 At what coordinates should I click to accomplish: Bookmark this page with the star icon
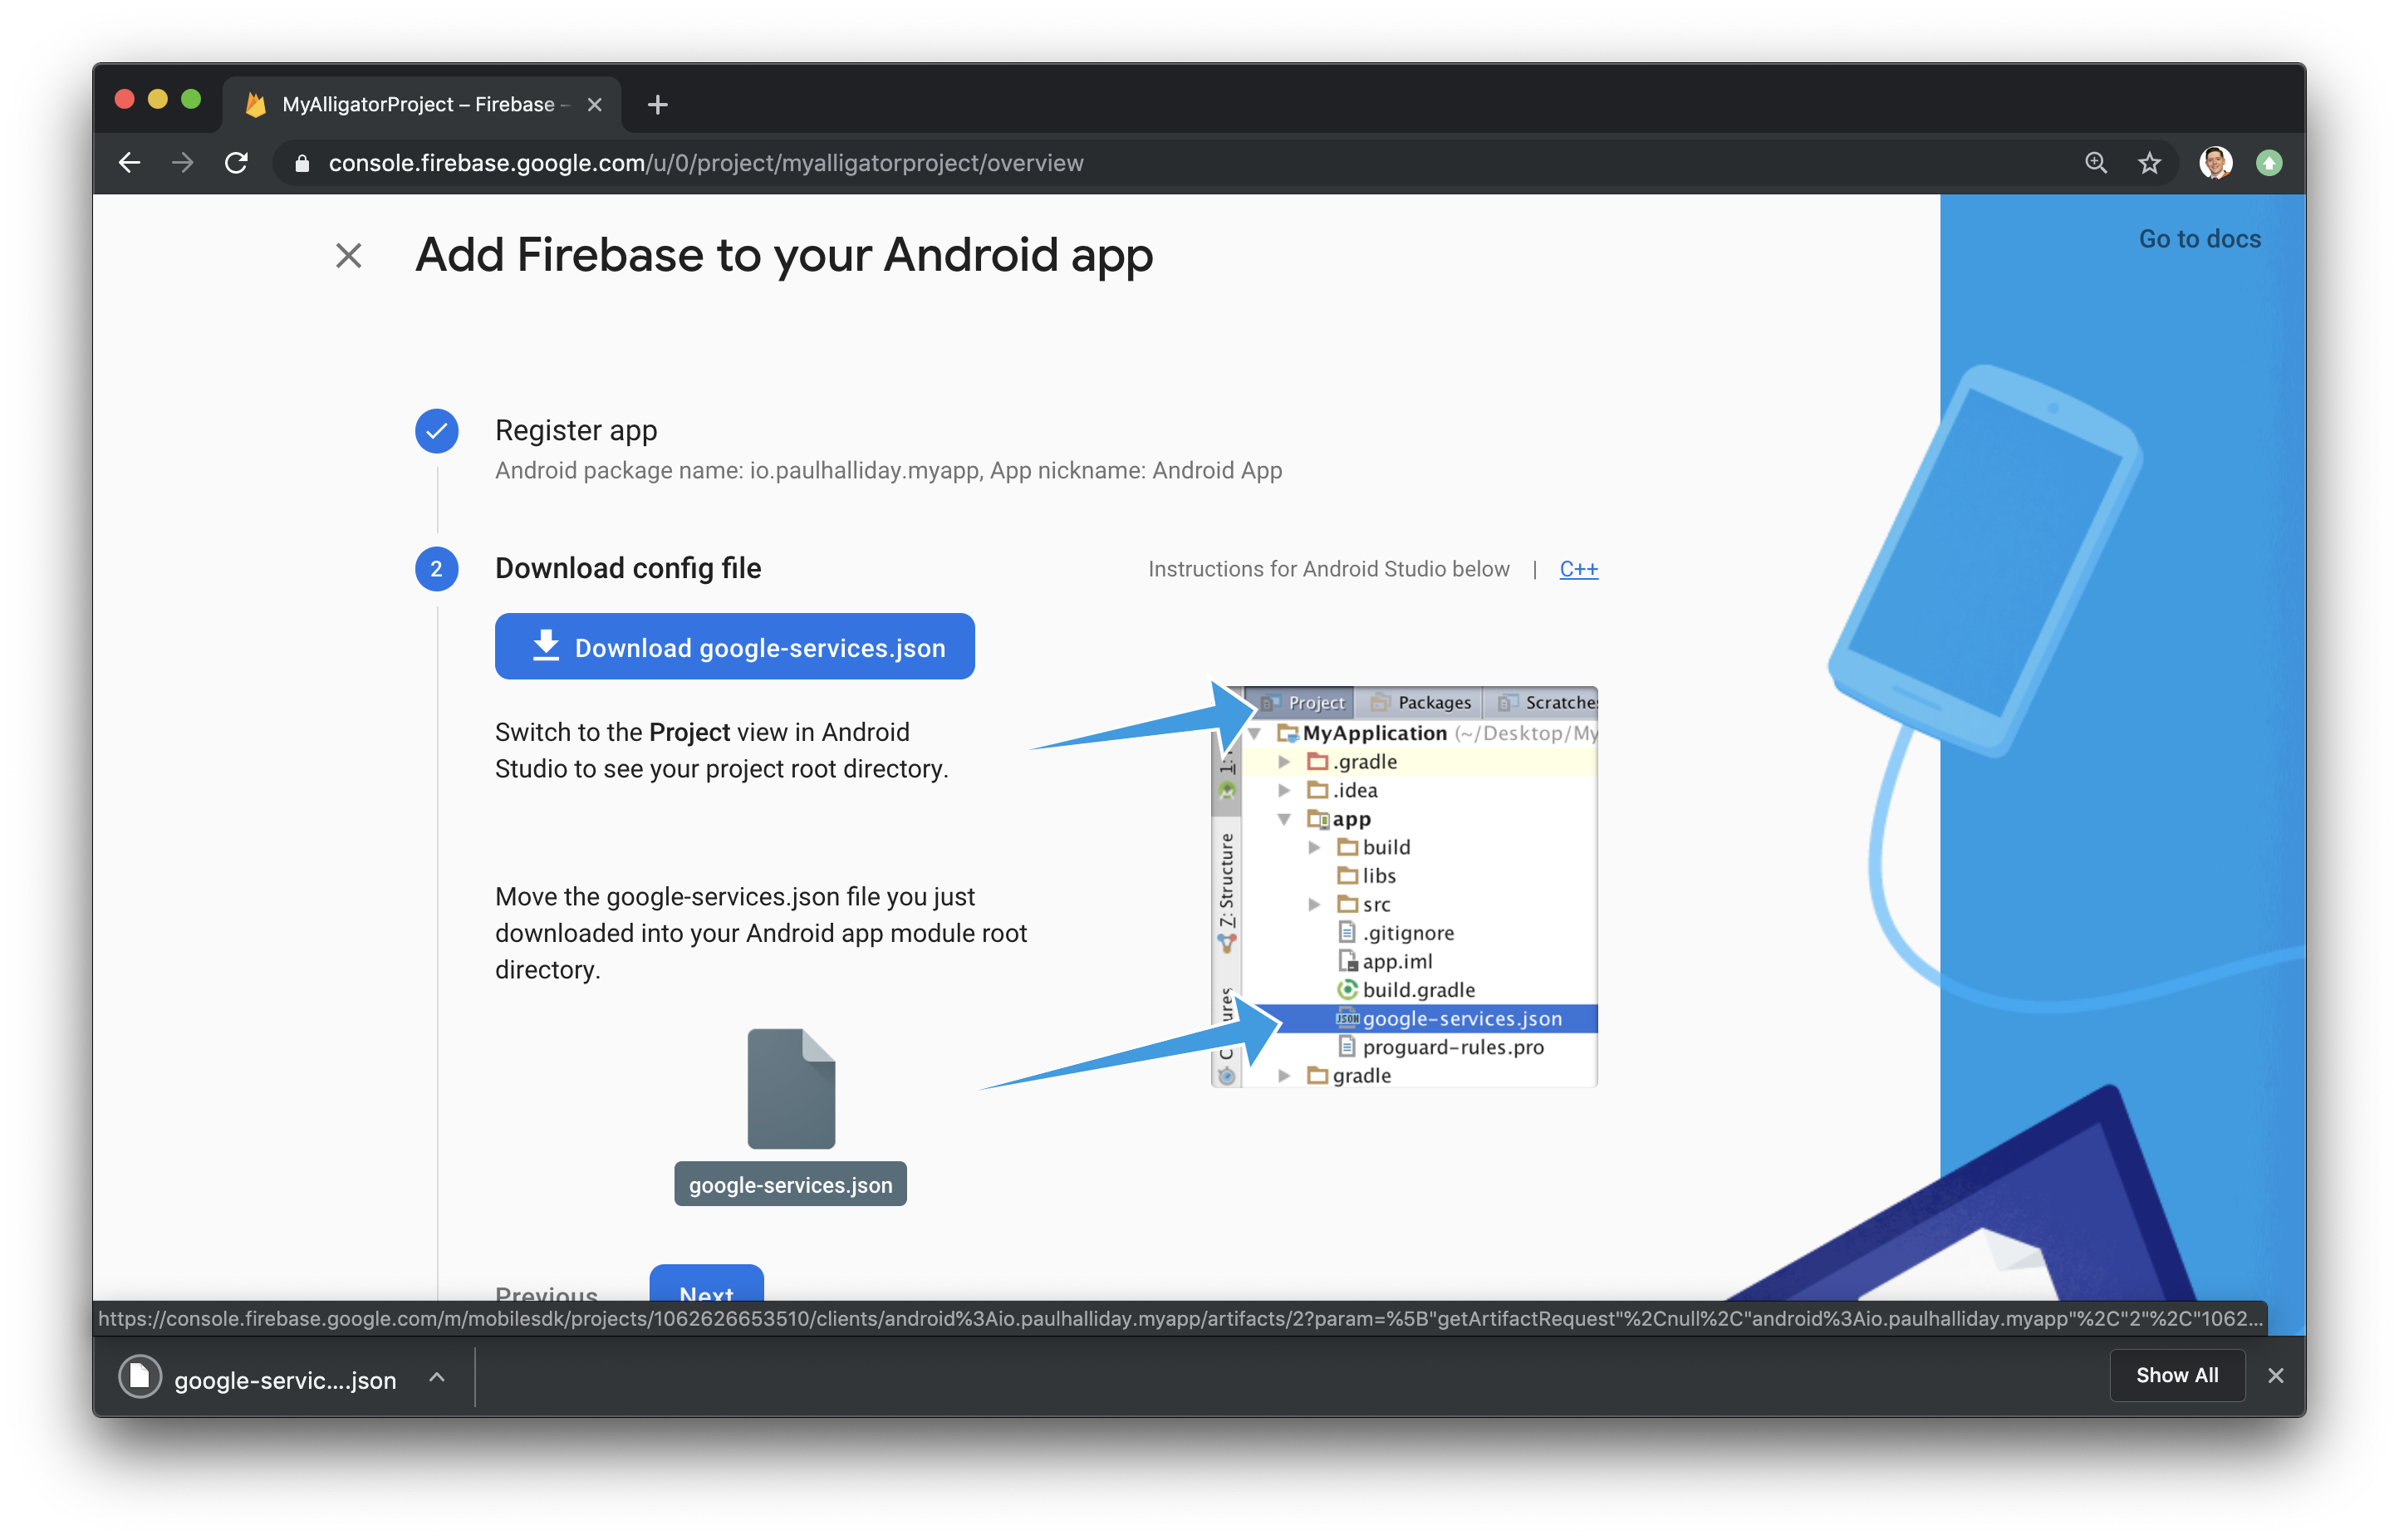tap(2149, 163)
